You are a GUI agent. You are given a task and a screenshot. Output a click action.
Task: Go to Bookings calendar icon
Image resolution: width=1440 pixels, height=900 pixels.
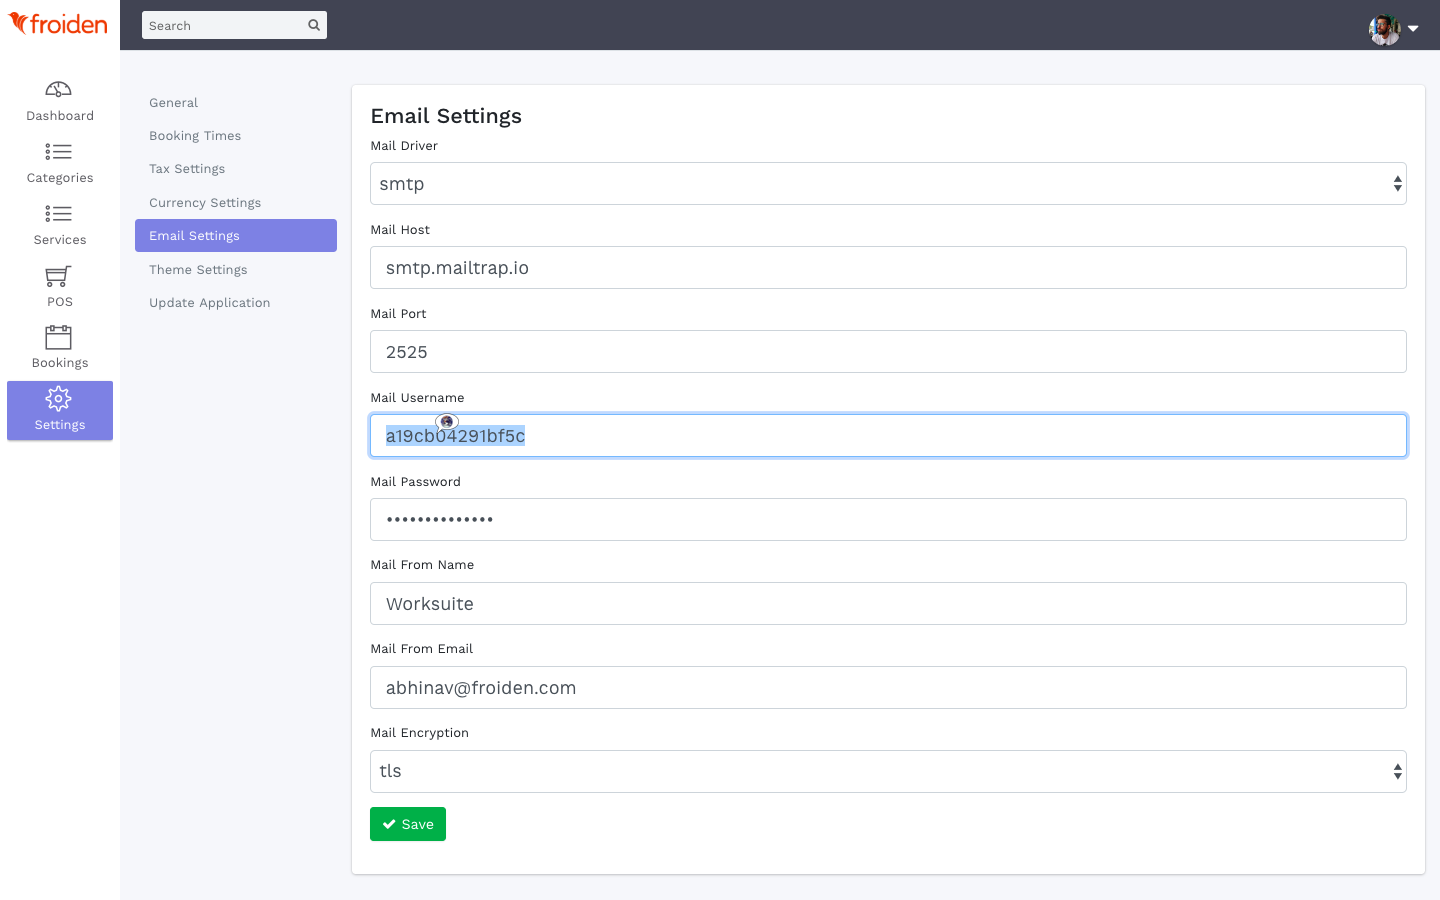pos(59,338)
